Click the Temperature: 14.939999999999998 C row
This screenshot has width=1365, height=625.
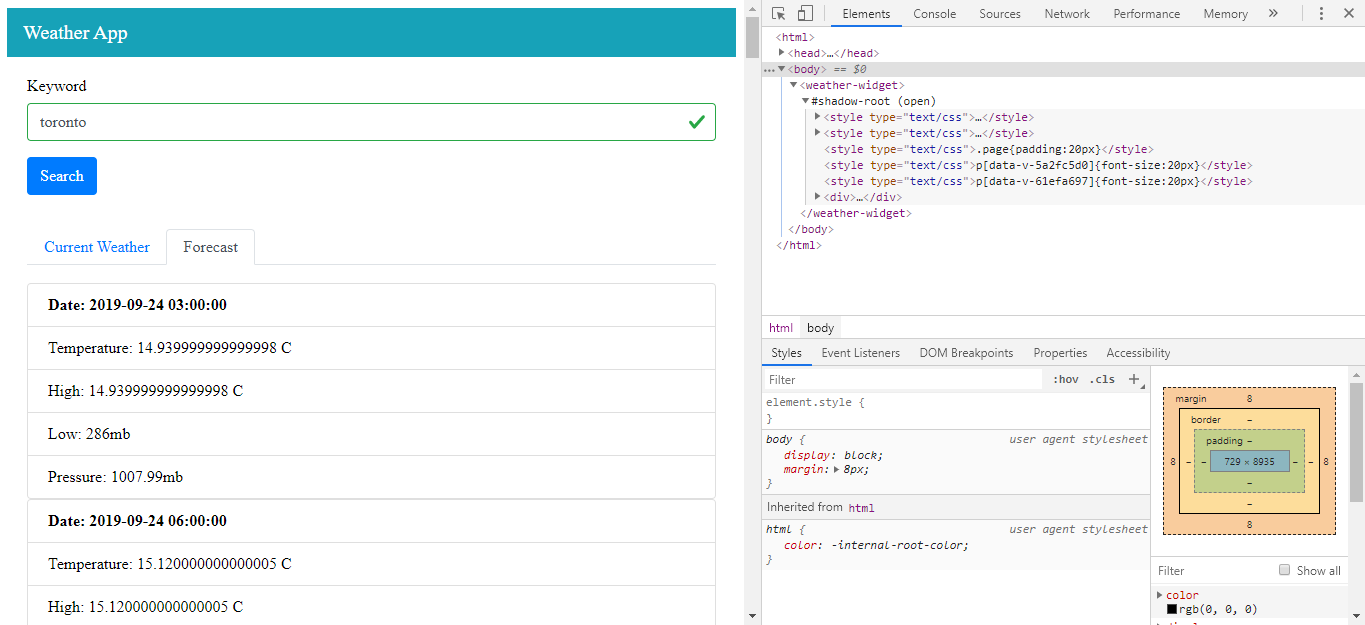pyautogui.click(x=371, y=348)
